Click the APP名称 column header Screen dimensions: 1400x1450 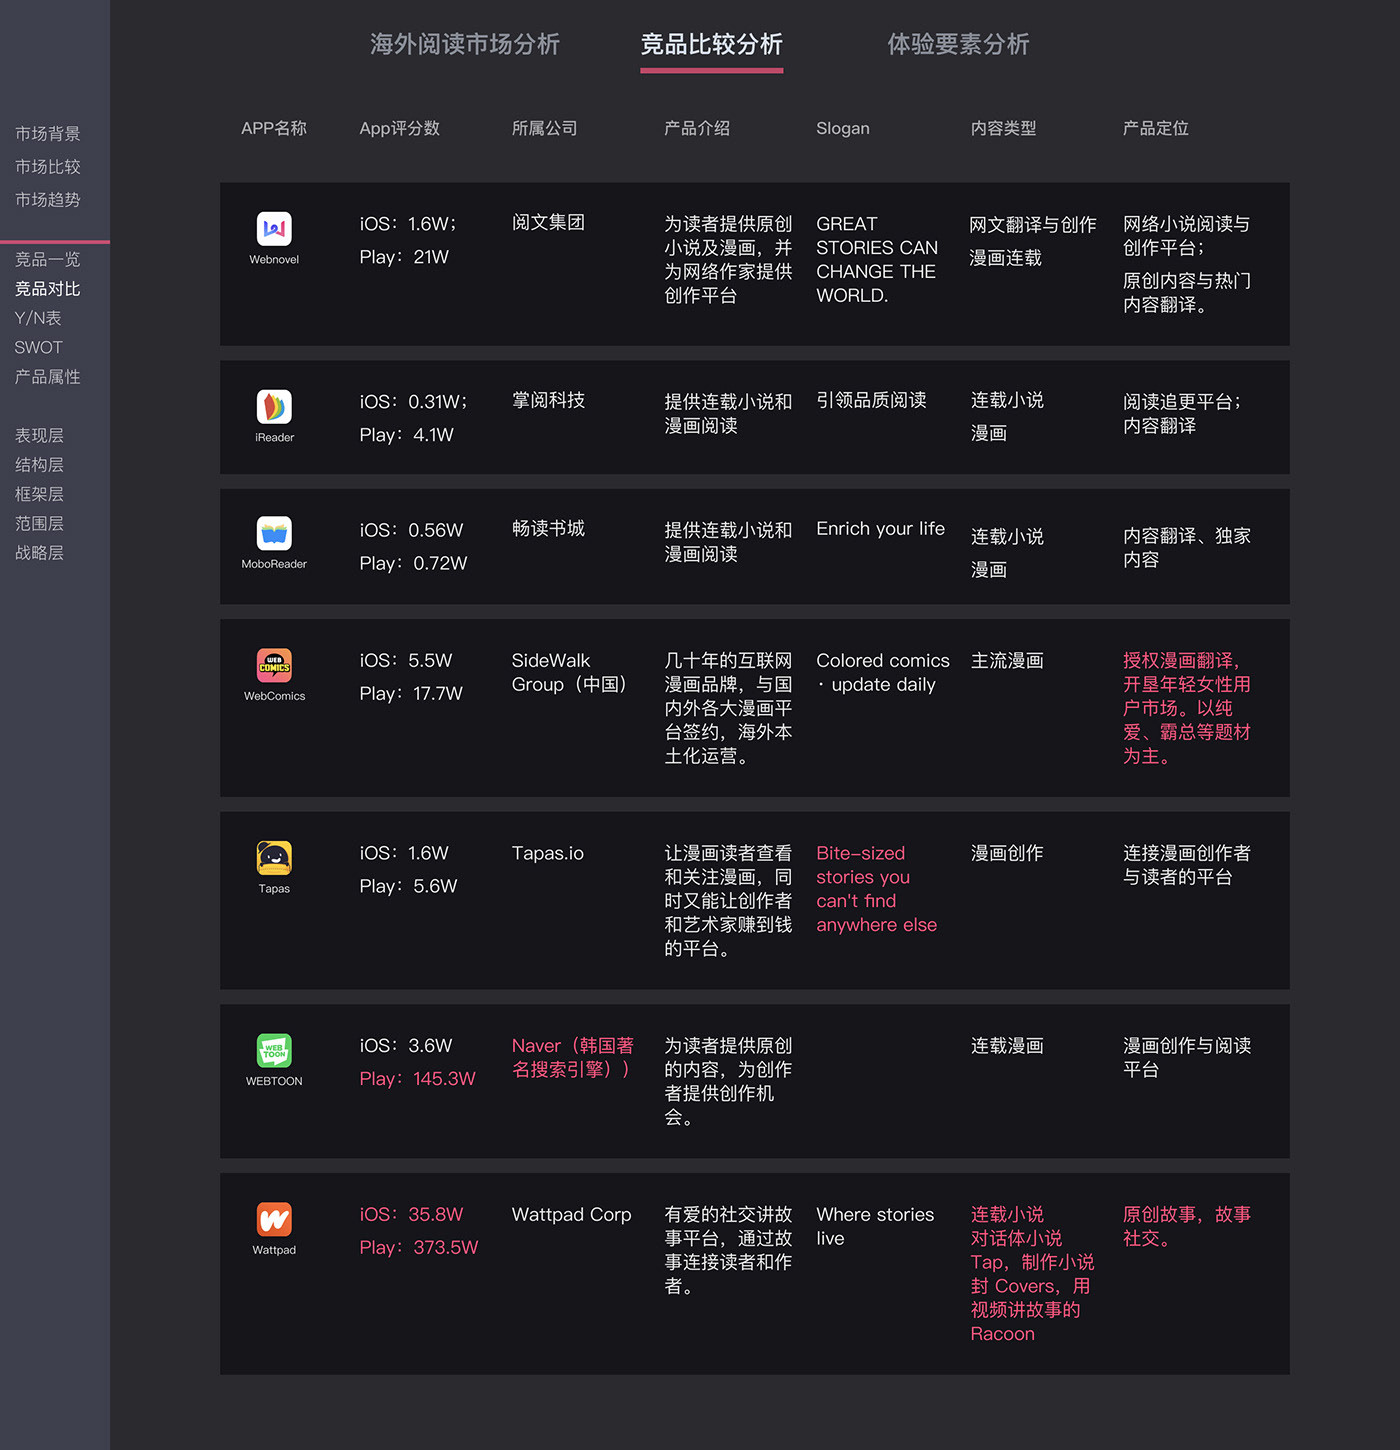click(x=274, y=128)
